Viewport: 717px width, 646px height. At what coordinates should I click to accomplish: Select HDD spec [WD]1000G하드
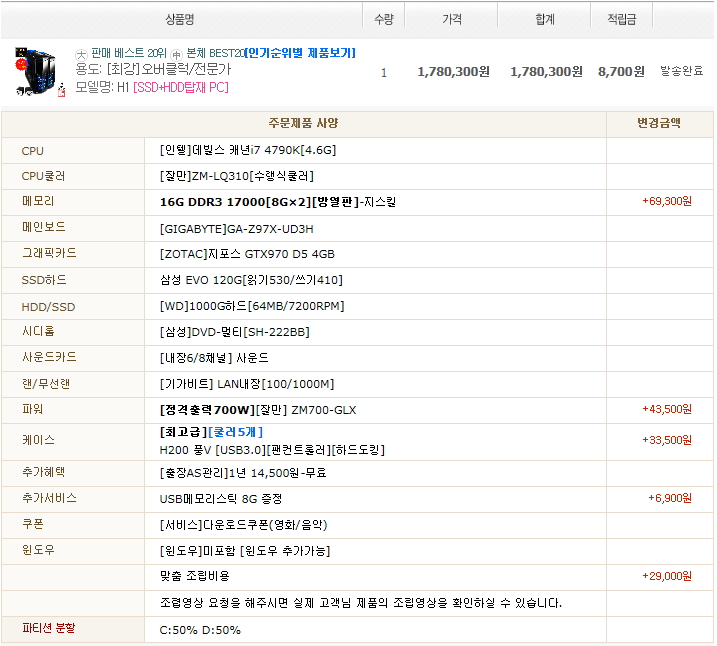tap(252, 306)
